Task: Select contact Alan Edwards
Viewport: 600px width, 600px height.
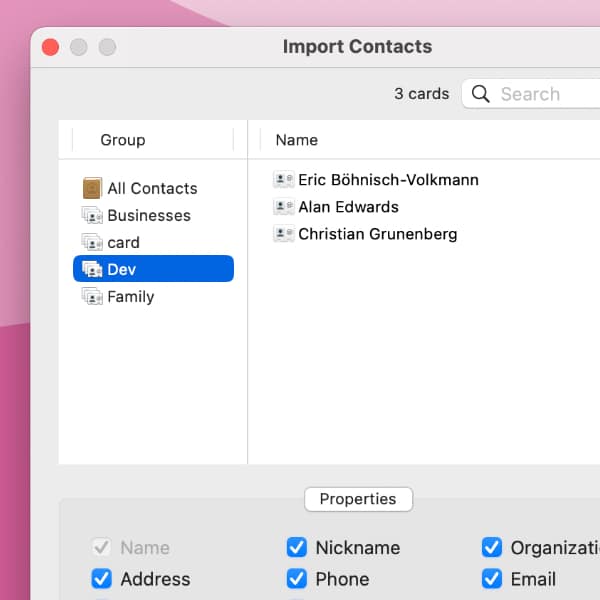Action: (349, 207)
